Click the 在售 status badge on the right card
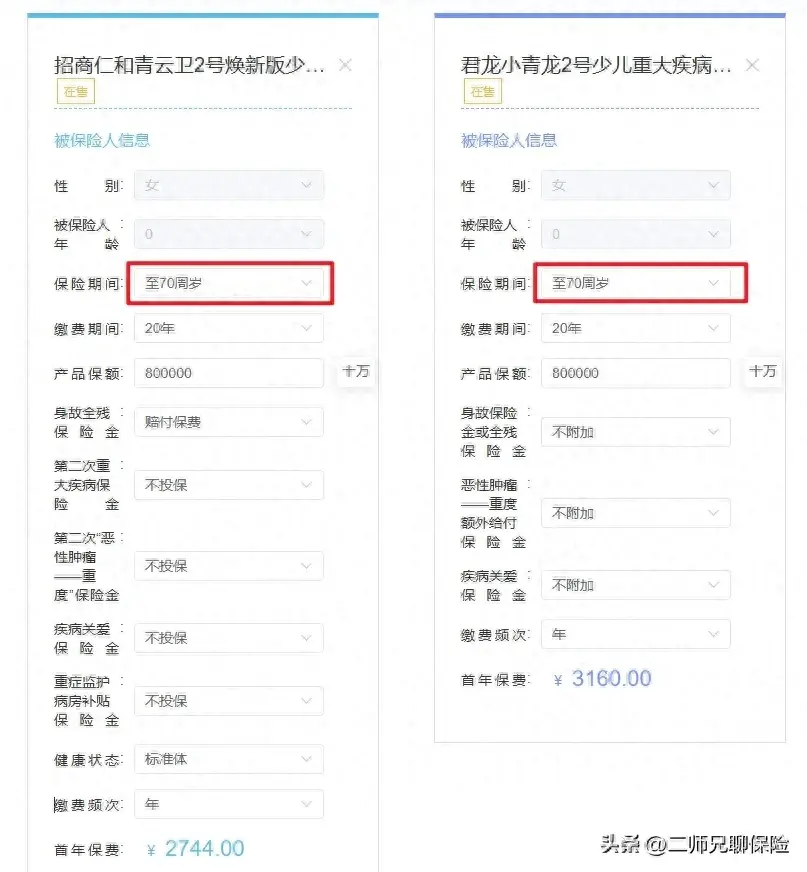 coord(482,91)
